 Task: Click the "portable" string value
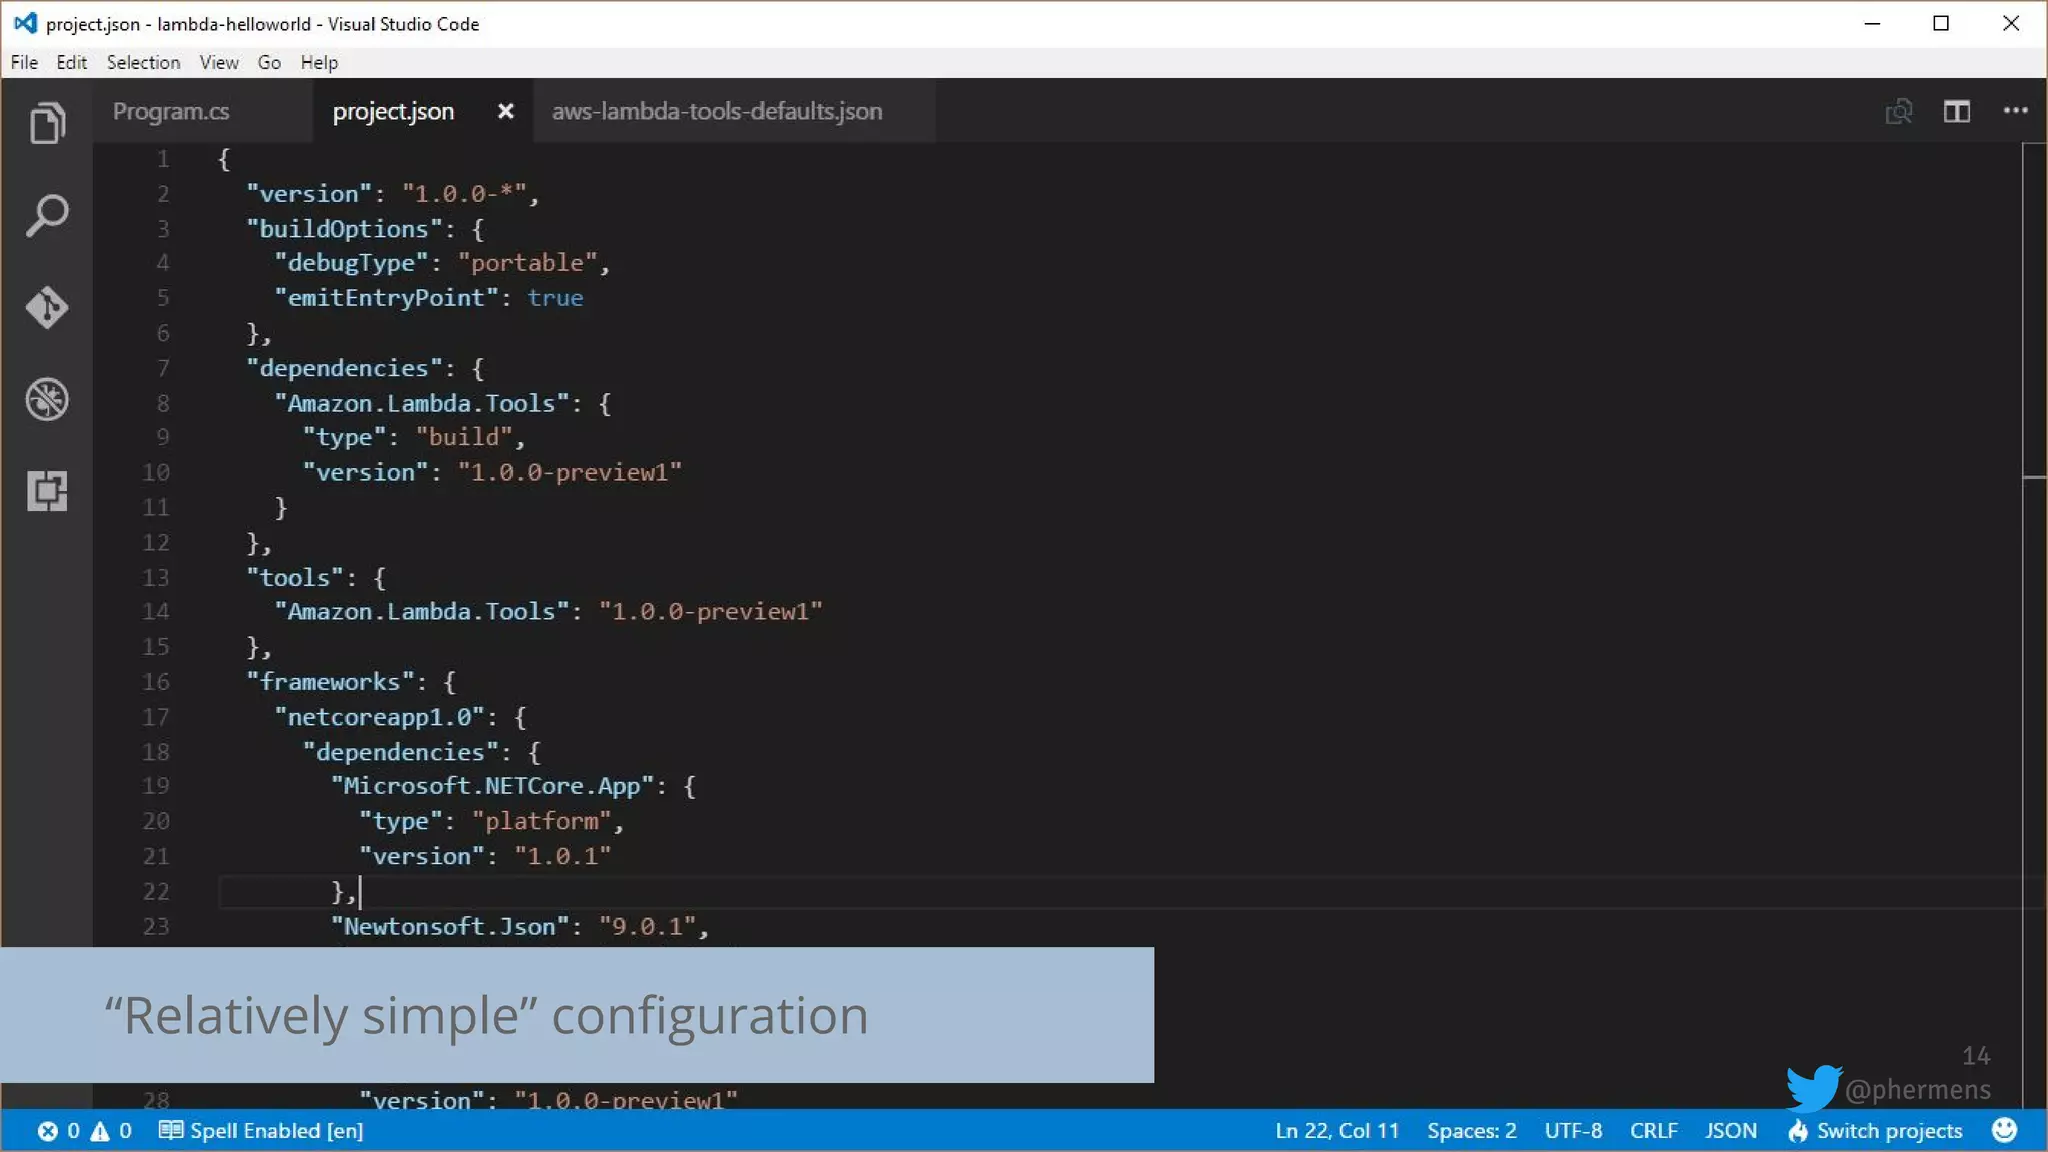click(527, 263)
